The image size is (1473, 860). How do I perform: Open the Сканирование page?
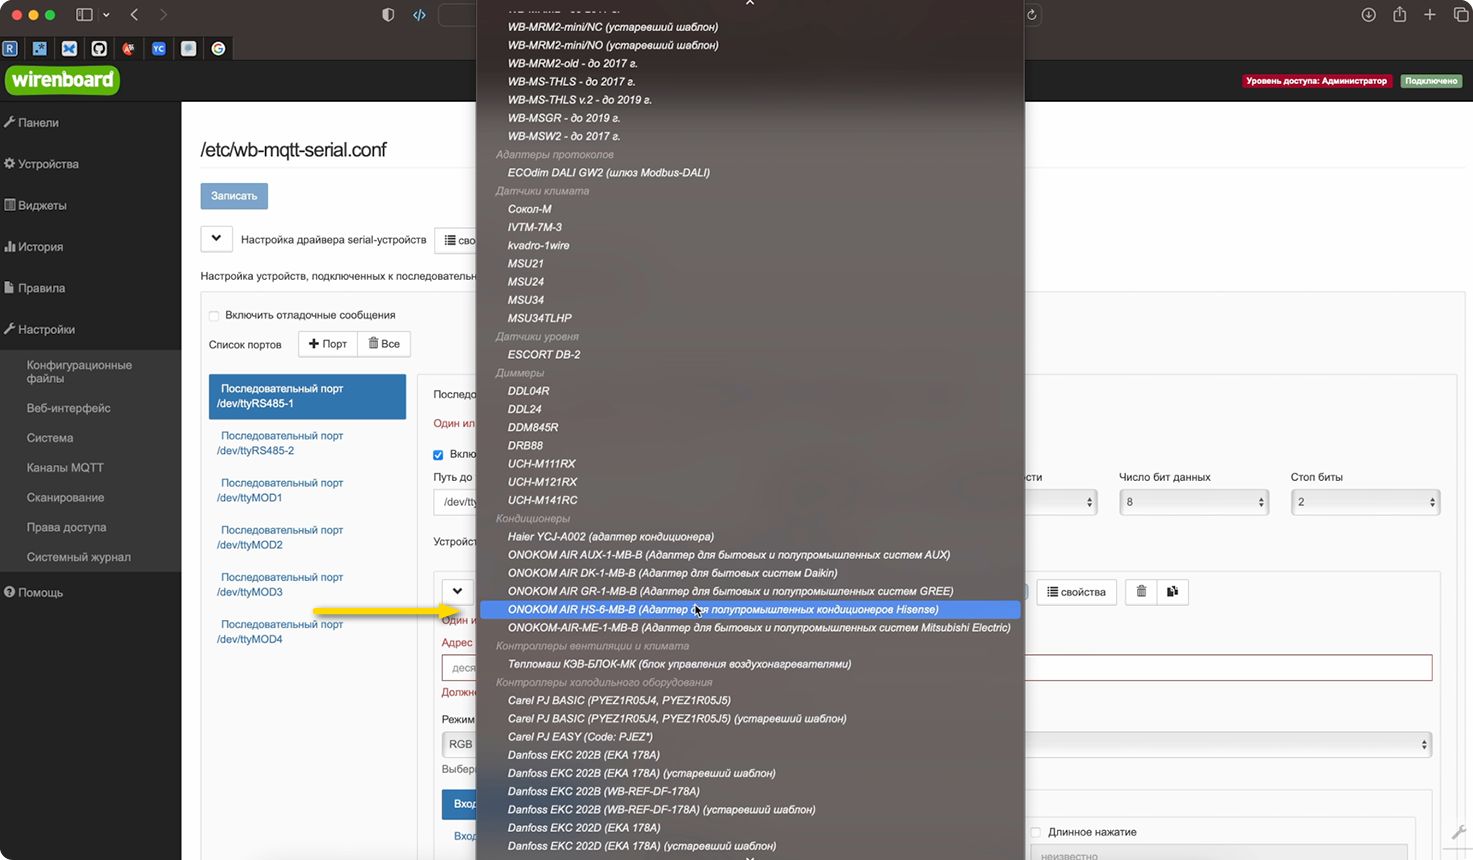66,497
